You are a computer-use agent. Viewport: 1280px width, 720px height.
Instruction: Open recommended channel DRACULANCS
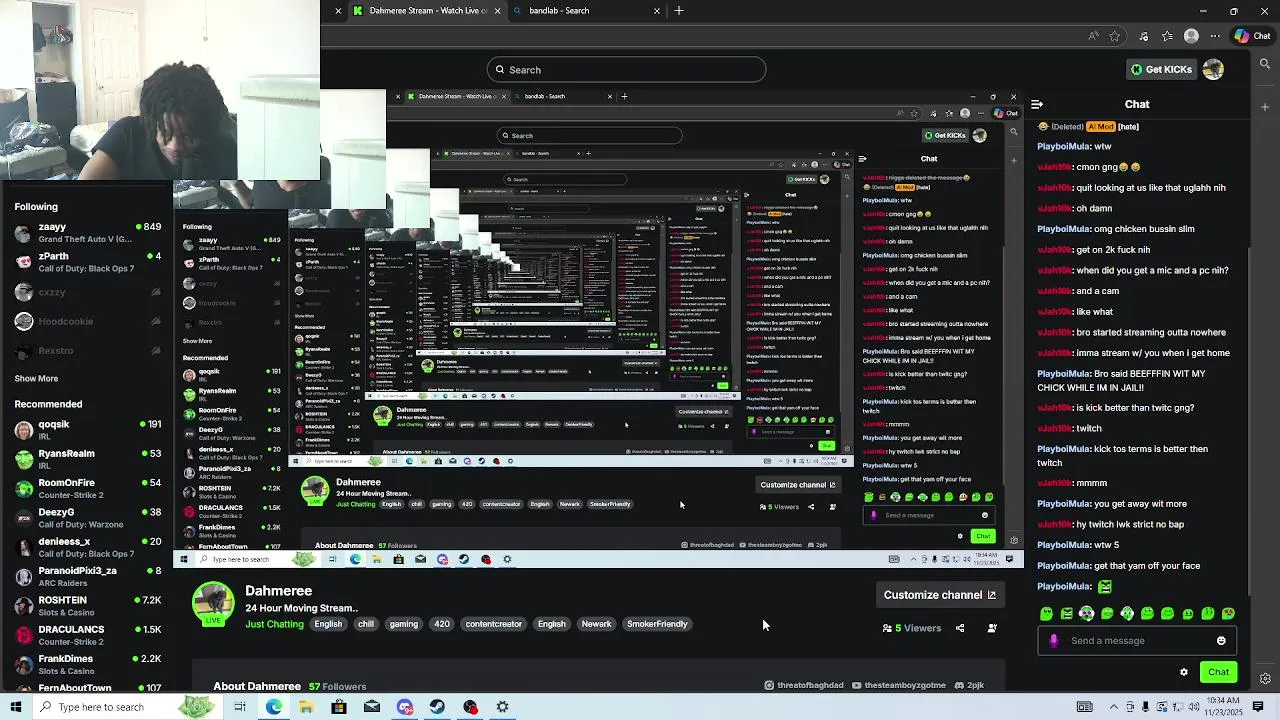click(x=88, y=635)
